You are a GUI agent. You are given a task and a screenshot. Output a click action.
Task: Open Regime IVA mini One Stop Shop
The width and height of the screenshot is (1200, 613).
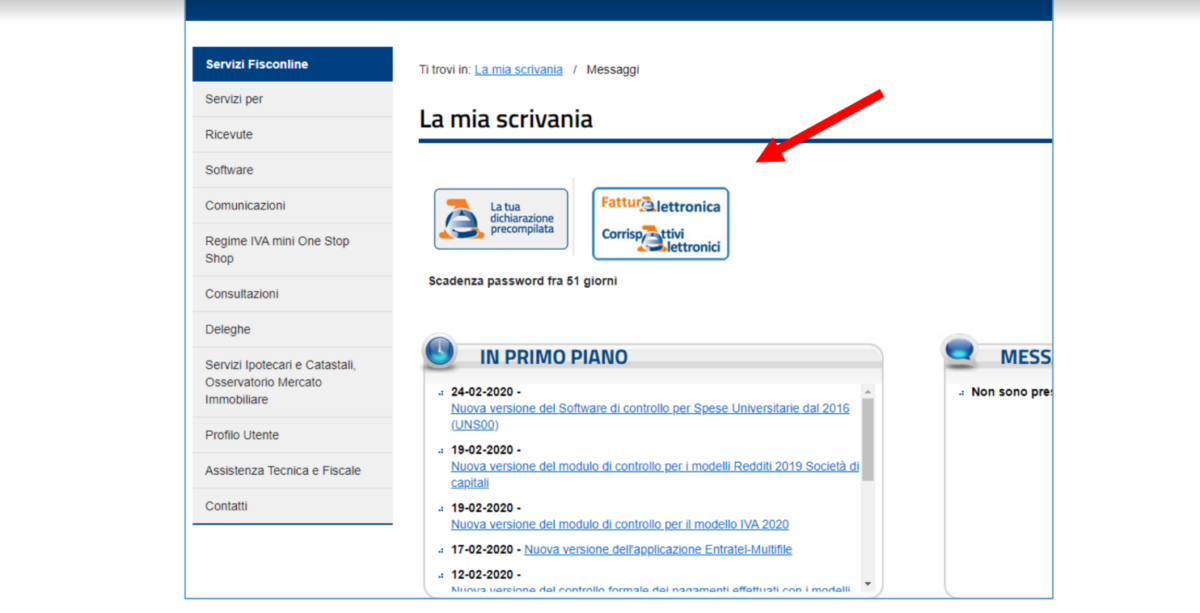click(x=277, y=249)
